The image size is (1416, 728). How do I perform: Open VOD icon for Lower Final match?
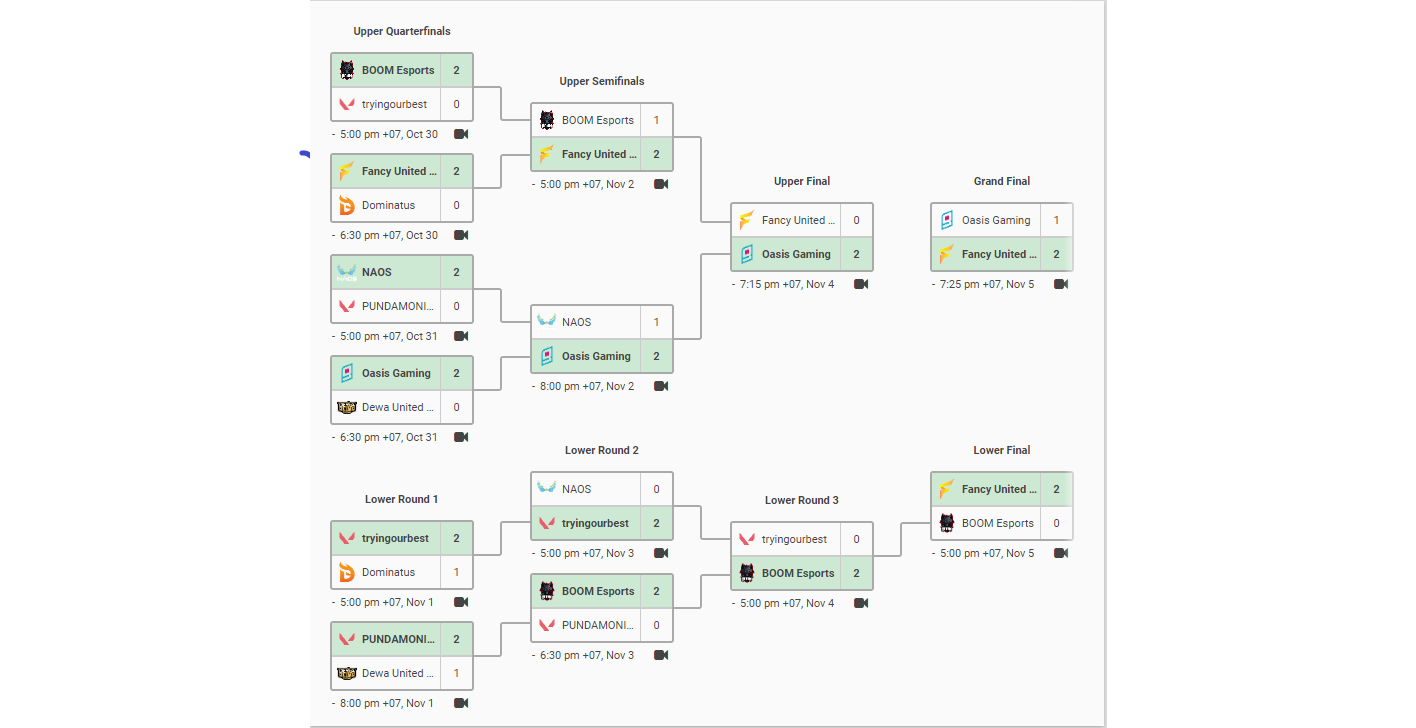point(1061,553)
